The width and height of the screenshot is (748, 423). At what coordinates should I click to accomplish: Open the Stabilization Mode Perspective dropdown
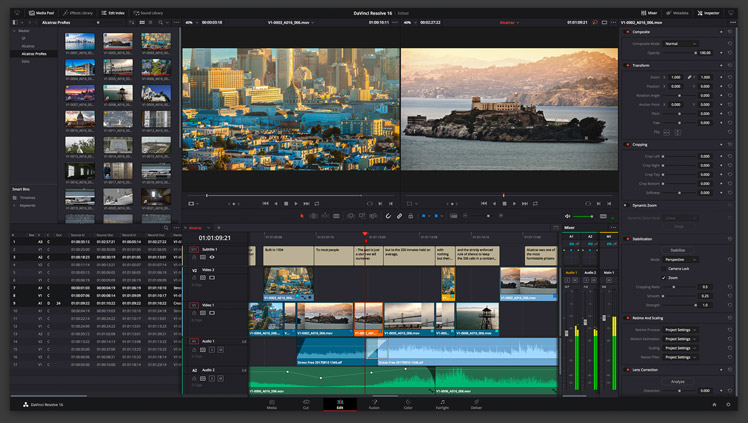679,259
